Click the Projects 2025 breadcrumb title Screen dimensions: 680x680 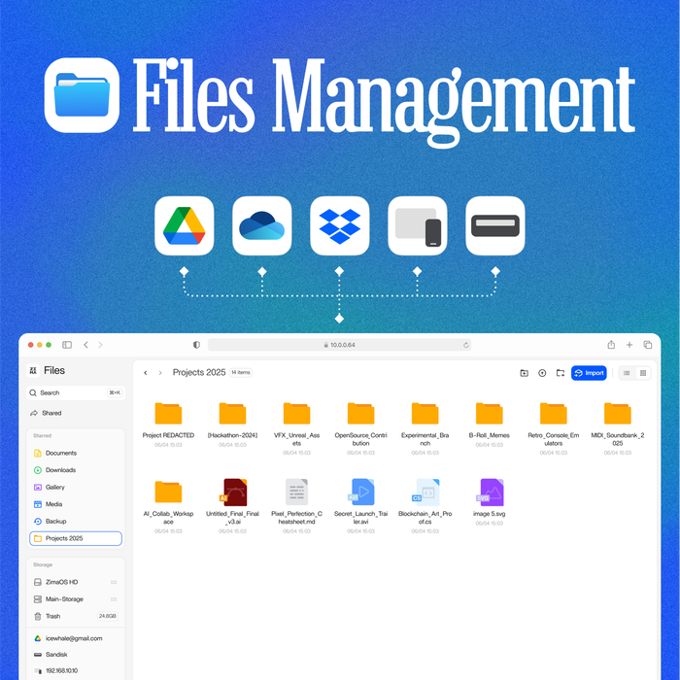(x=199, y=373)
